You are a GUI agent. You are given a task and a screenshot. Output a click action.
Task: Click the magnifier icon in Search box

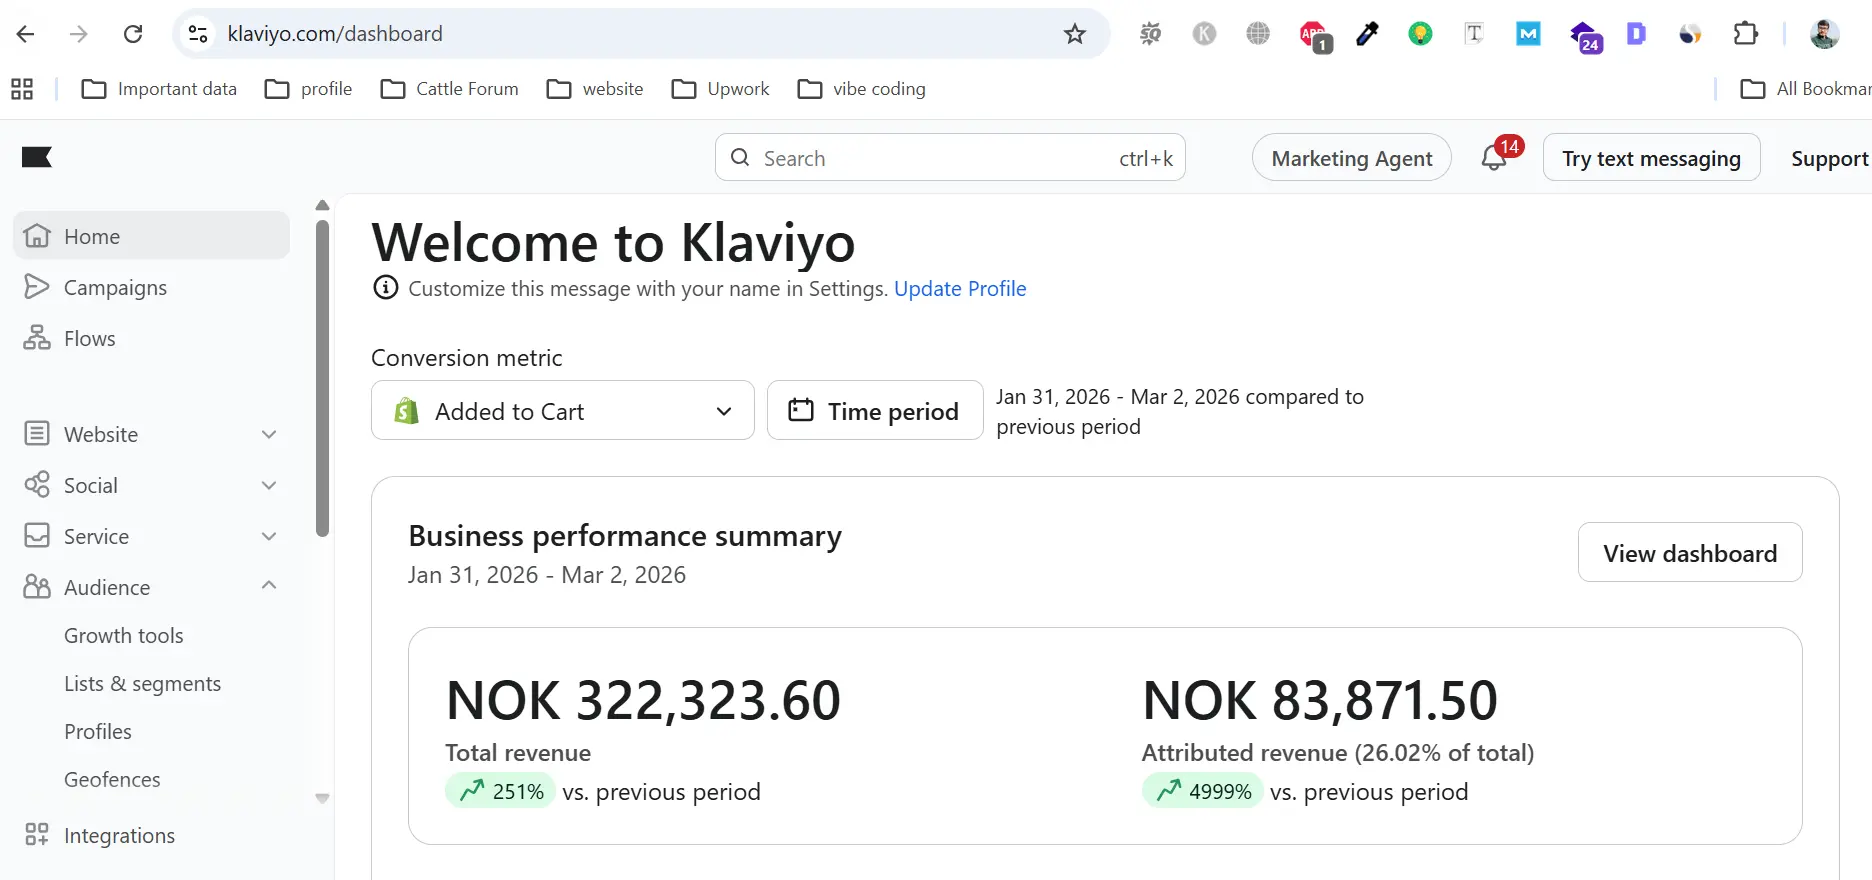(x=740, y=157)
